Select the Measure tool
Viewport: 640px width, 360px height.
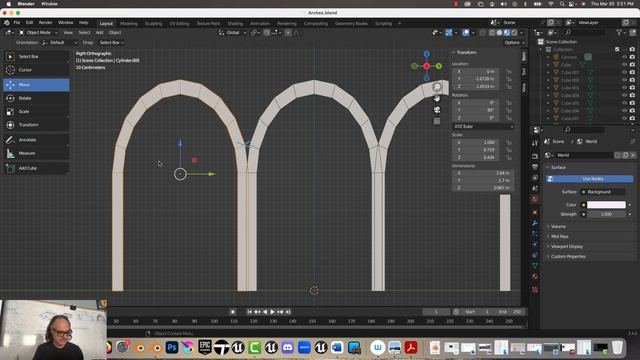click(36, 153)
